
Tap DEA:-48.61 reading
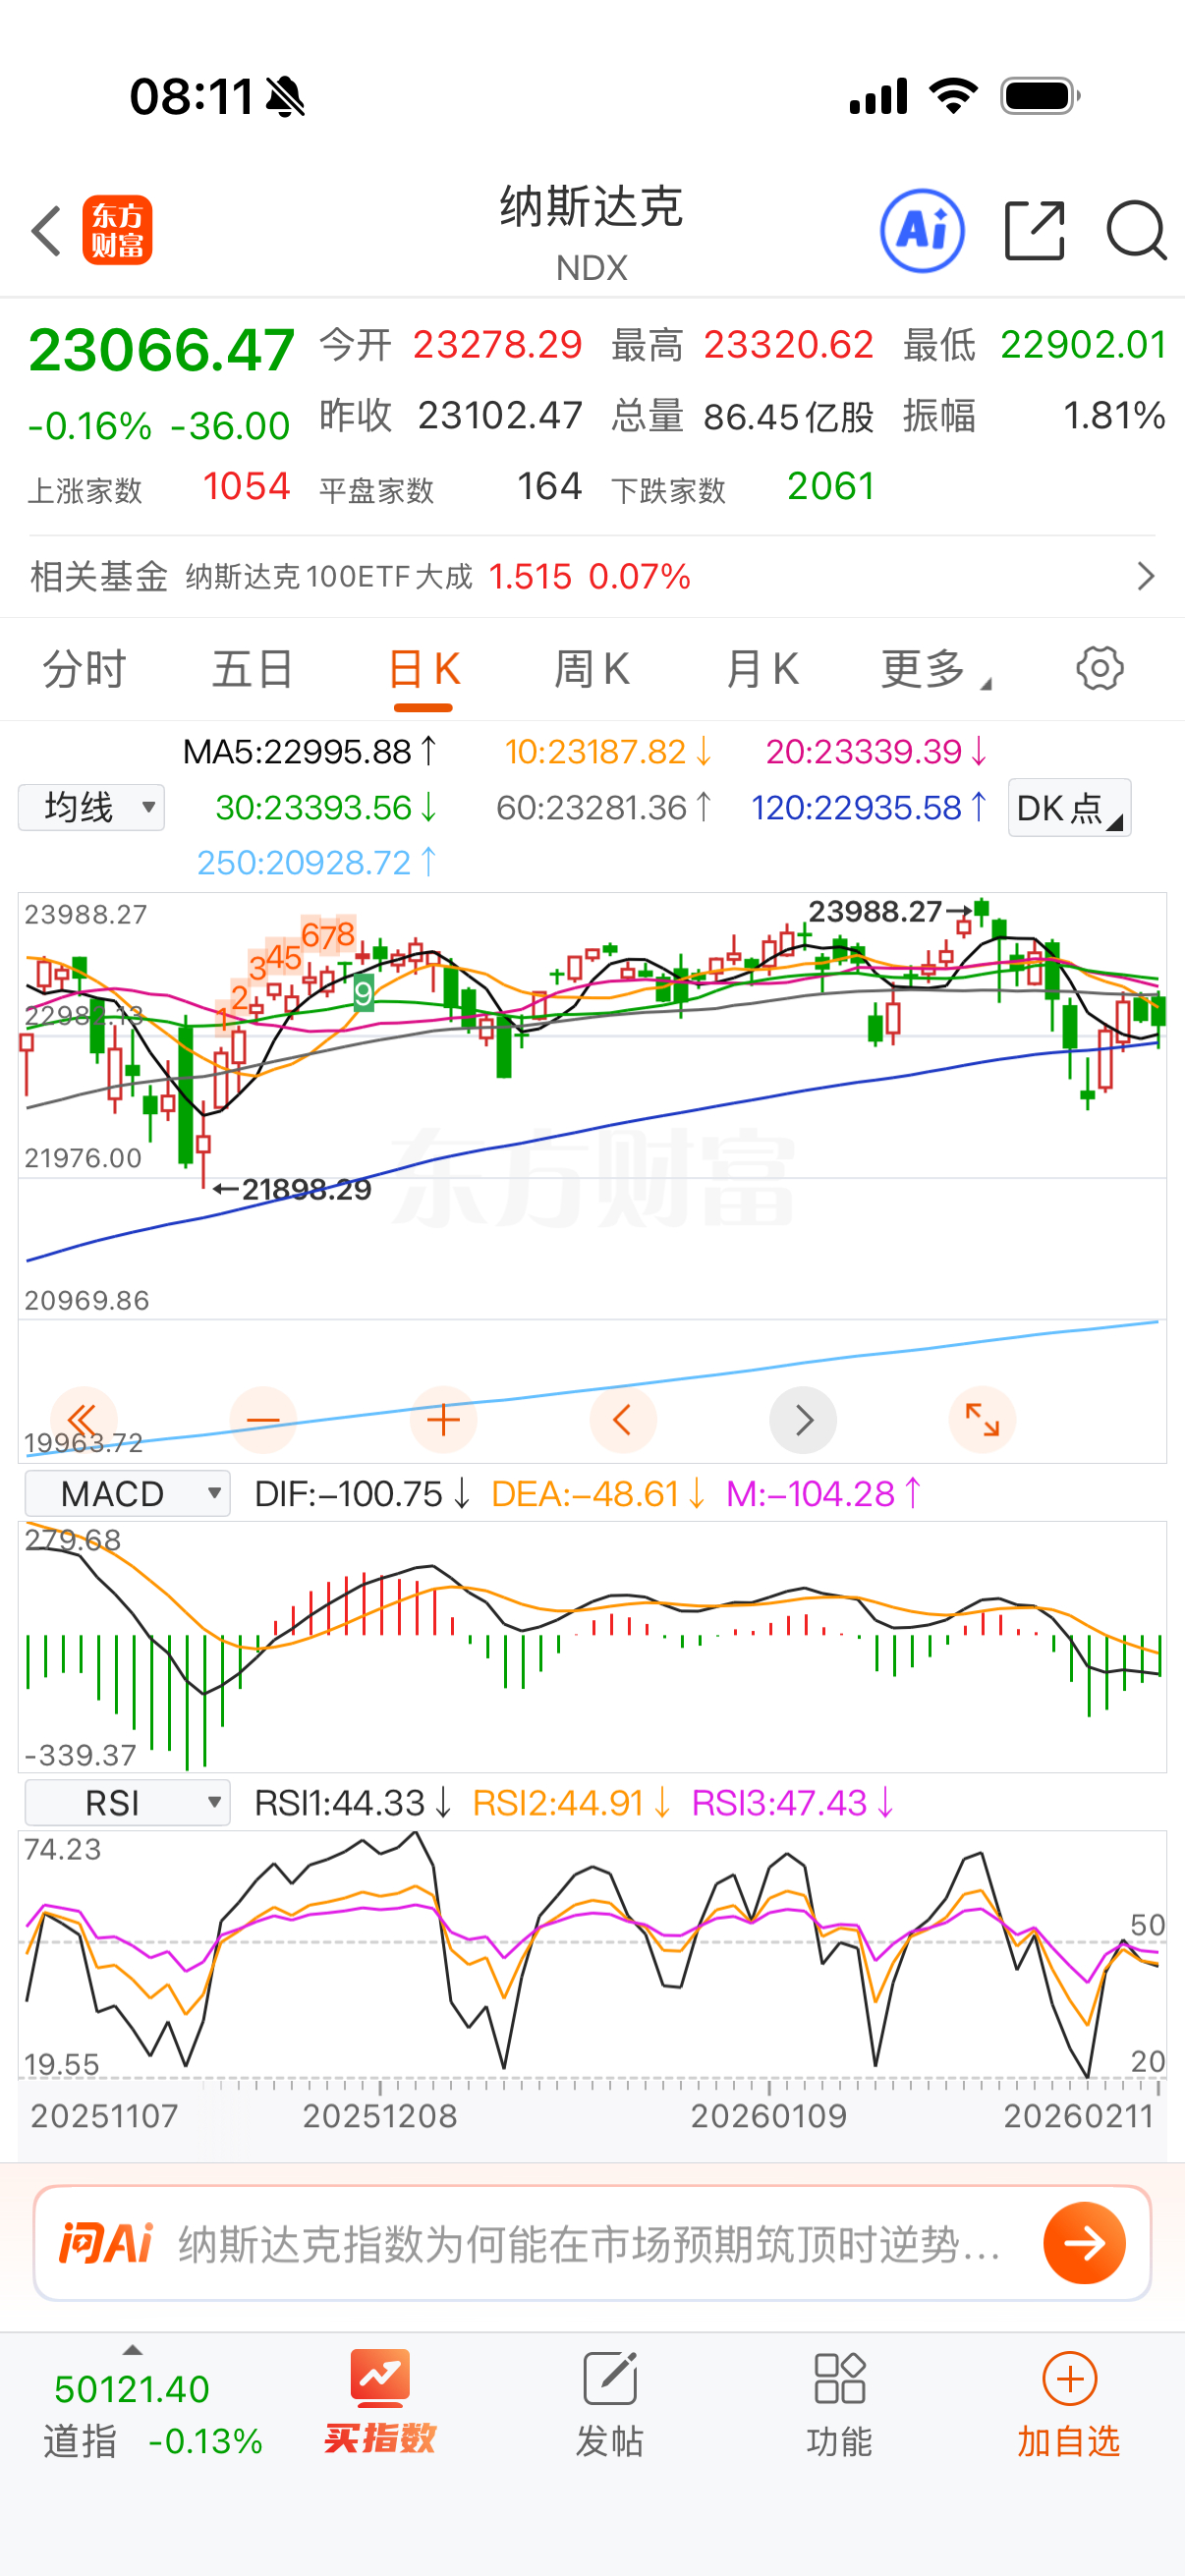pyautogui.click(x=598, y=1494)
